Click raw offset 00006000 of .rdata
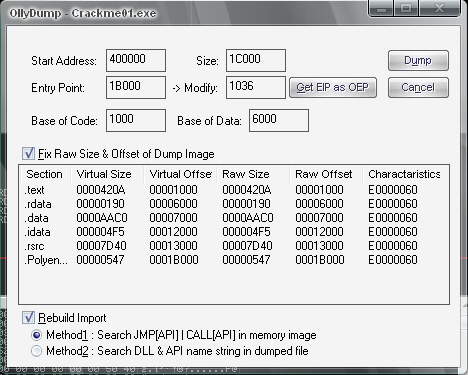 click(319, 204)
